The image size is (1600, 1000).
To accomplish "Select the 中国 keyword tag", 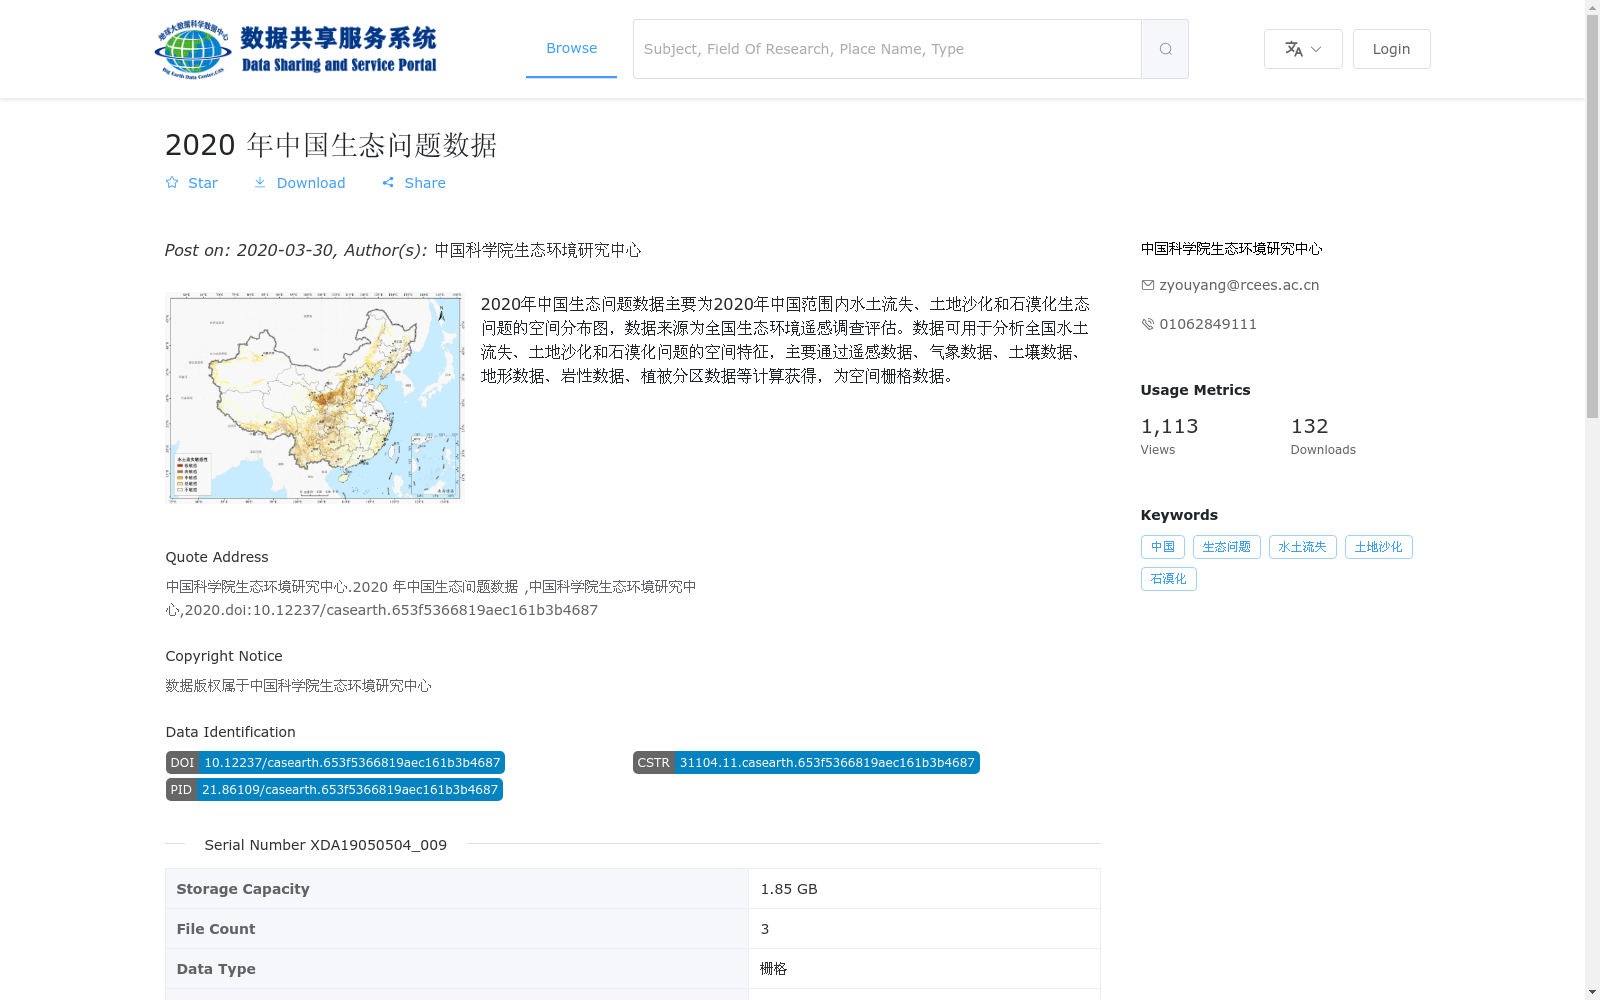I will click(x=1163, y=547).
